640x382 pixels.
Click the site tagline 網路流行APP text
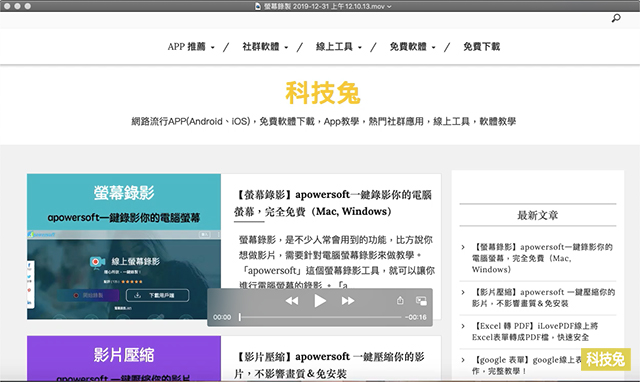click(323, 121)
